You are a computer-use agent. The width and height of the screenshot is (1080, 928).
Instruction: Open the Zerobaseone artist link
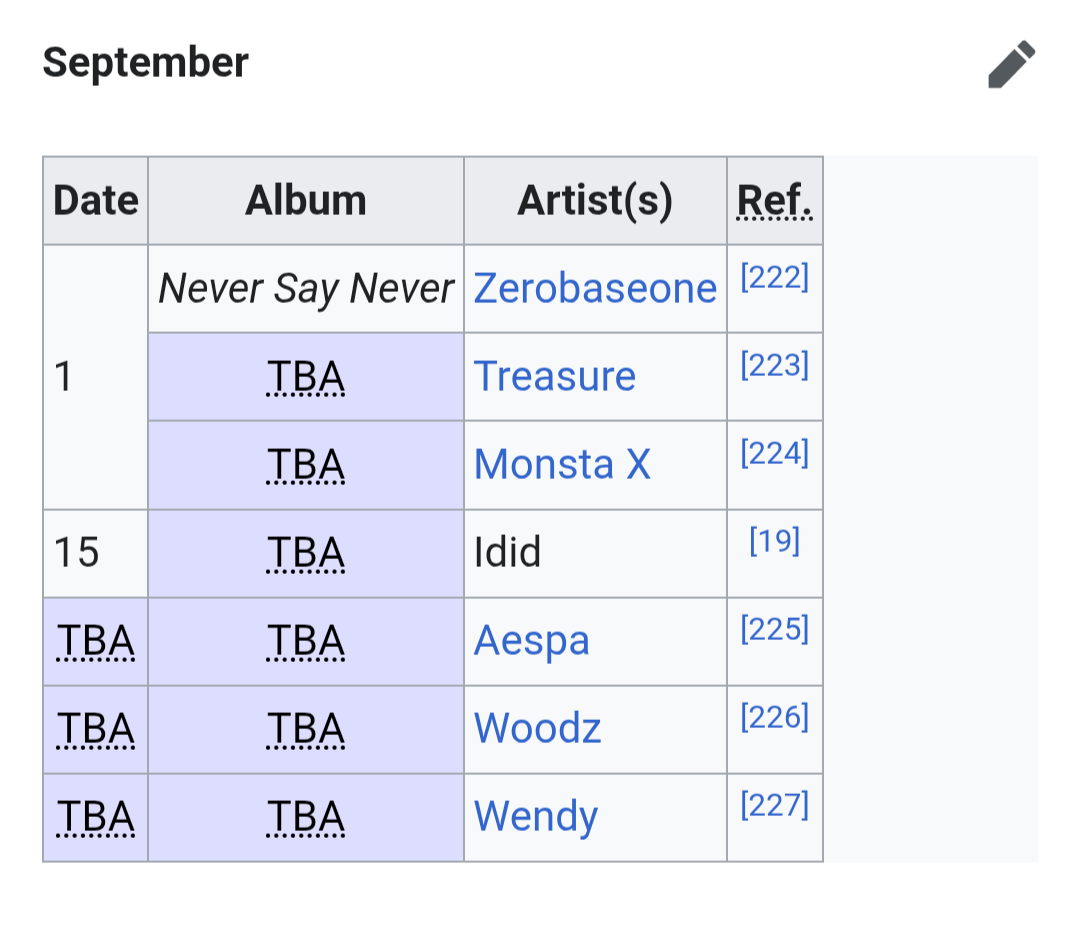[595, 288]
